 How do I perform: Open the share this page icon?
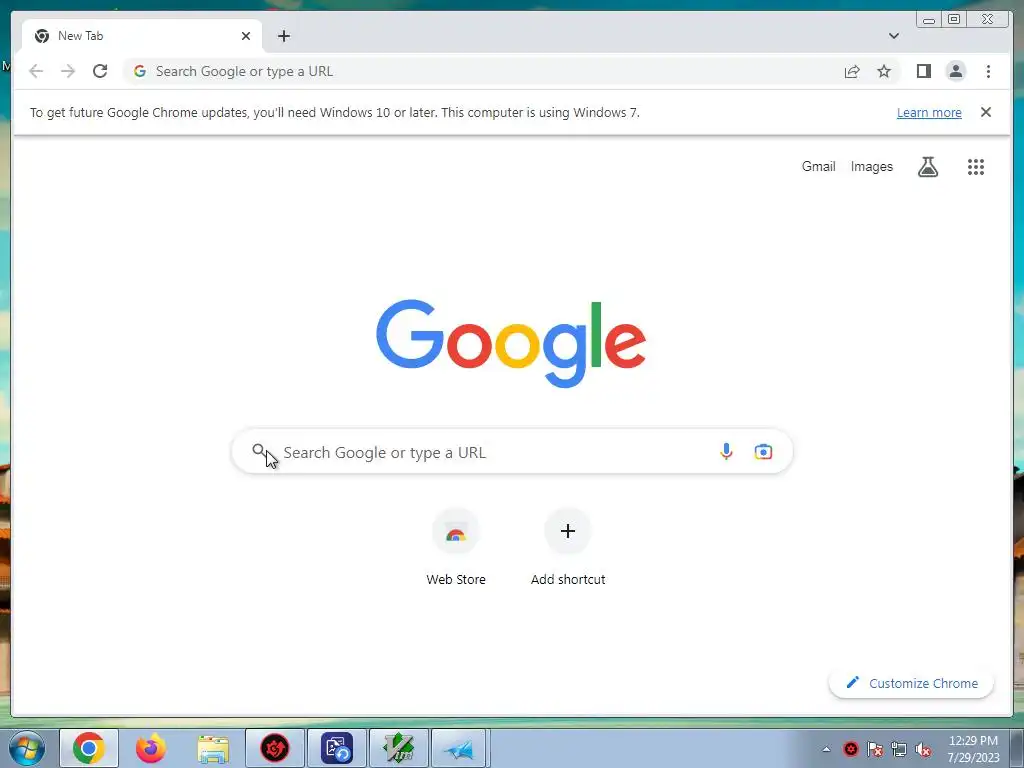click(852, 71)
